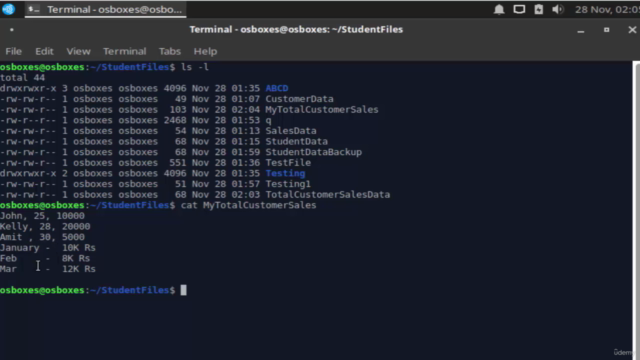Open the View menu
Screen dimensions: 640x360
click(x=78, y=51)
